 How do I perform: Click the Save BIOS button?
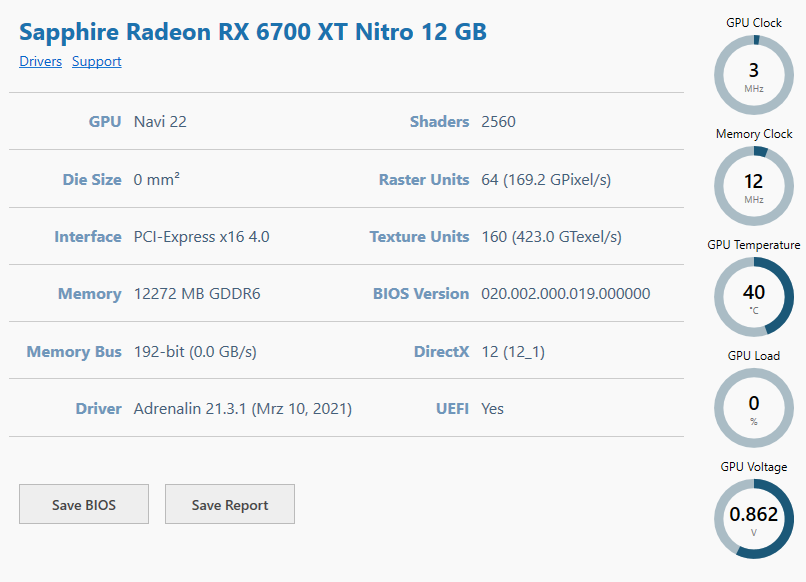[x=84, y=504]
